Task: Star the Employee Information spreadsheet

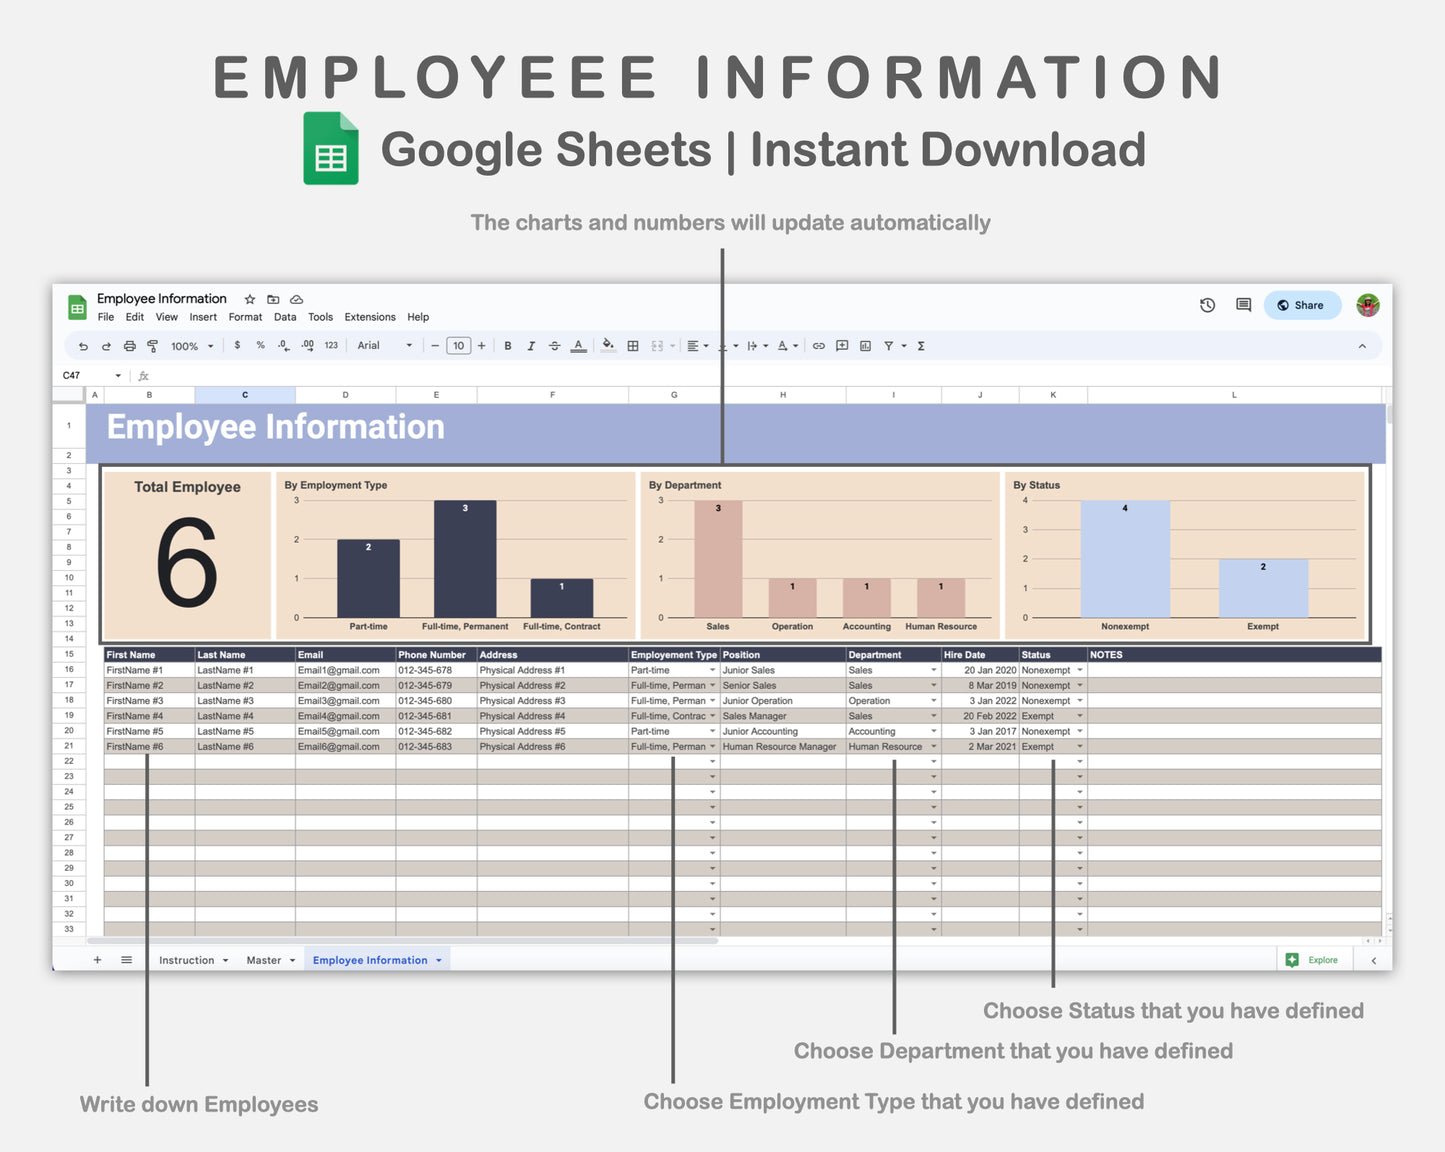Action: (248, 298)
